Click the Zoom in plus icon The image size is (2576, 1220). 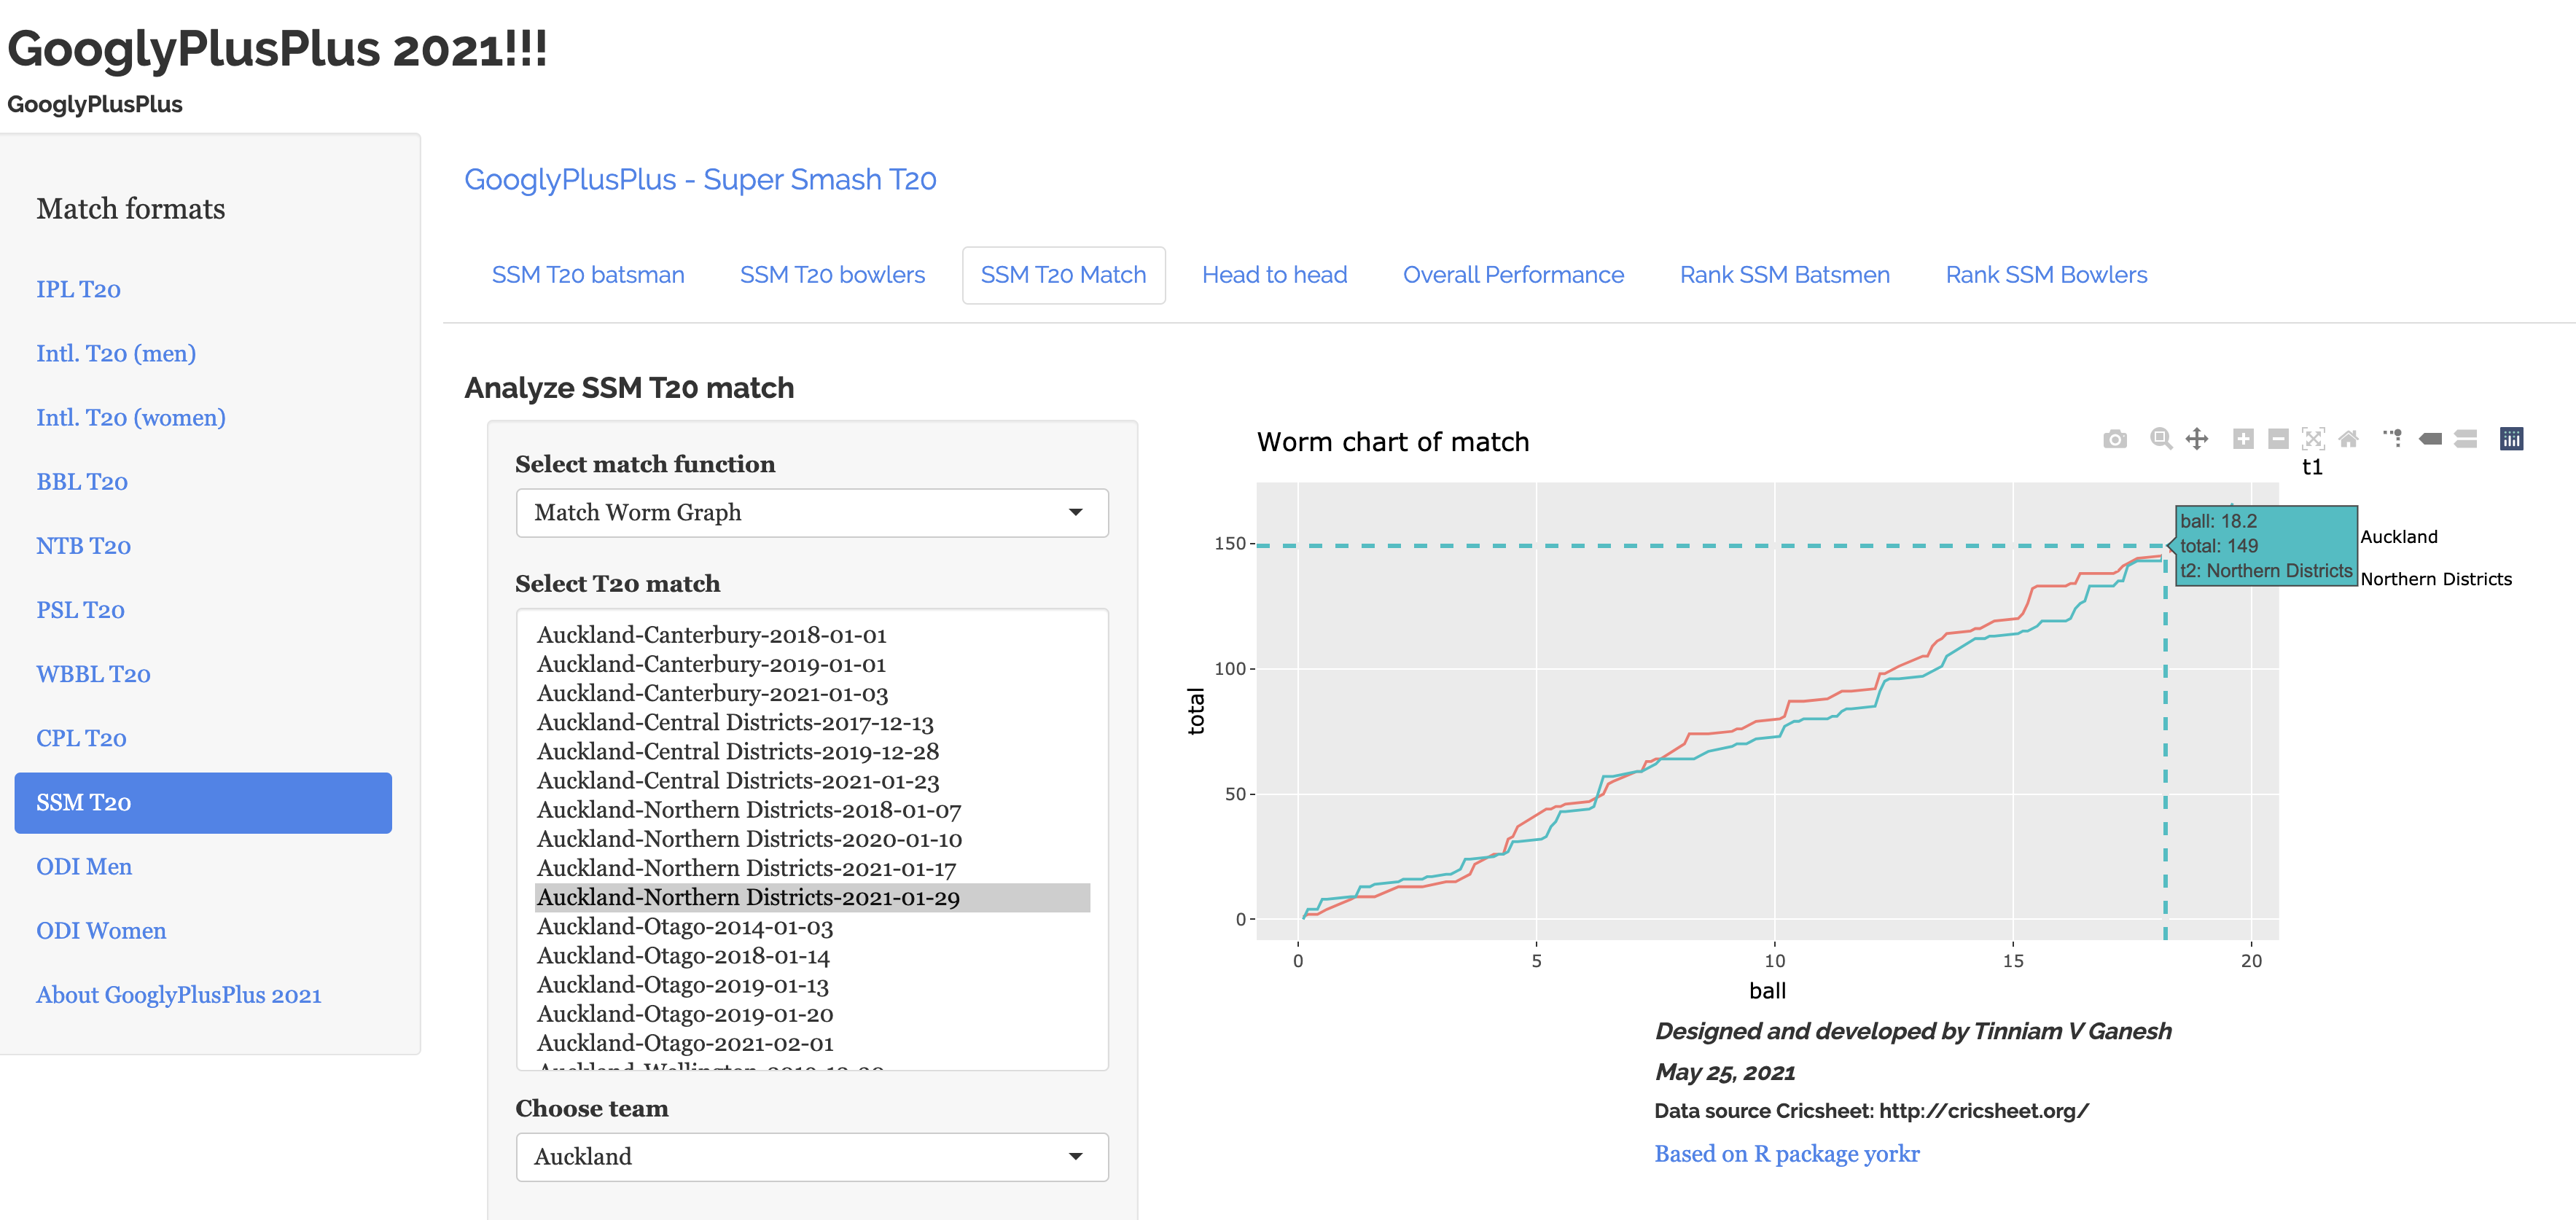point(2243,439)
